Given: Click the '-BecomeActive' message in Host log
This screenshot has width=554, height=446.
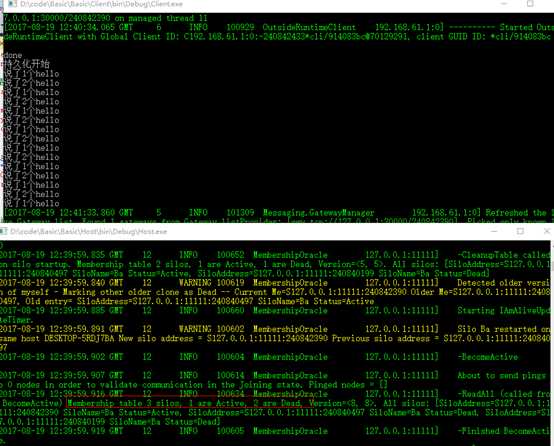Looking at the screenshot, I should (x=488, y=357).
